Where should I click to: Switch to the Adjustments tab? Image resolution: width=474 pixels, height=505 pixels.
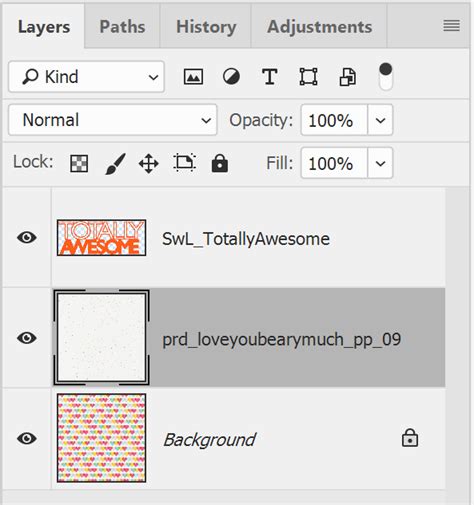[319, 27]
